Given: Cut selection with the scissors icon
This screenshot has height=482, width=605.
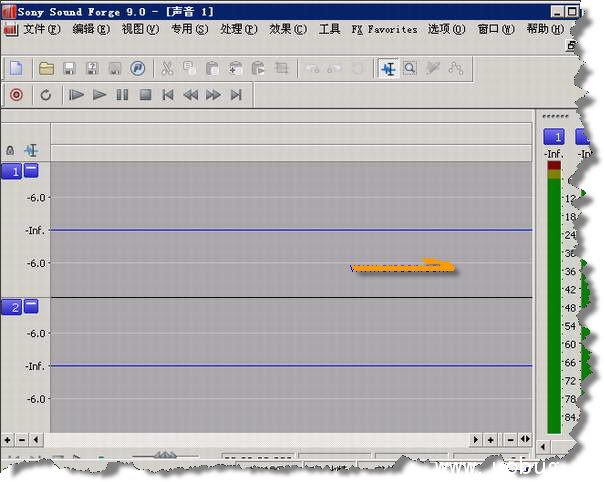Looking at the screenshot, I should [167, 69].
